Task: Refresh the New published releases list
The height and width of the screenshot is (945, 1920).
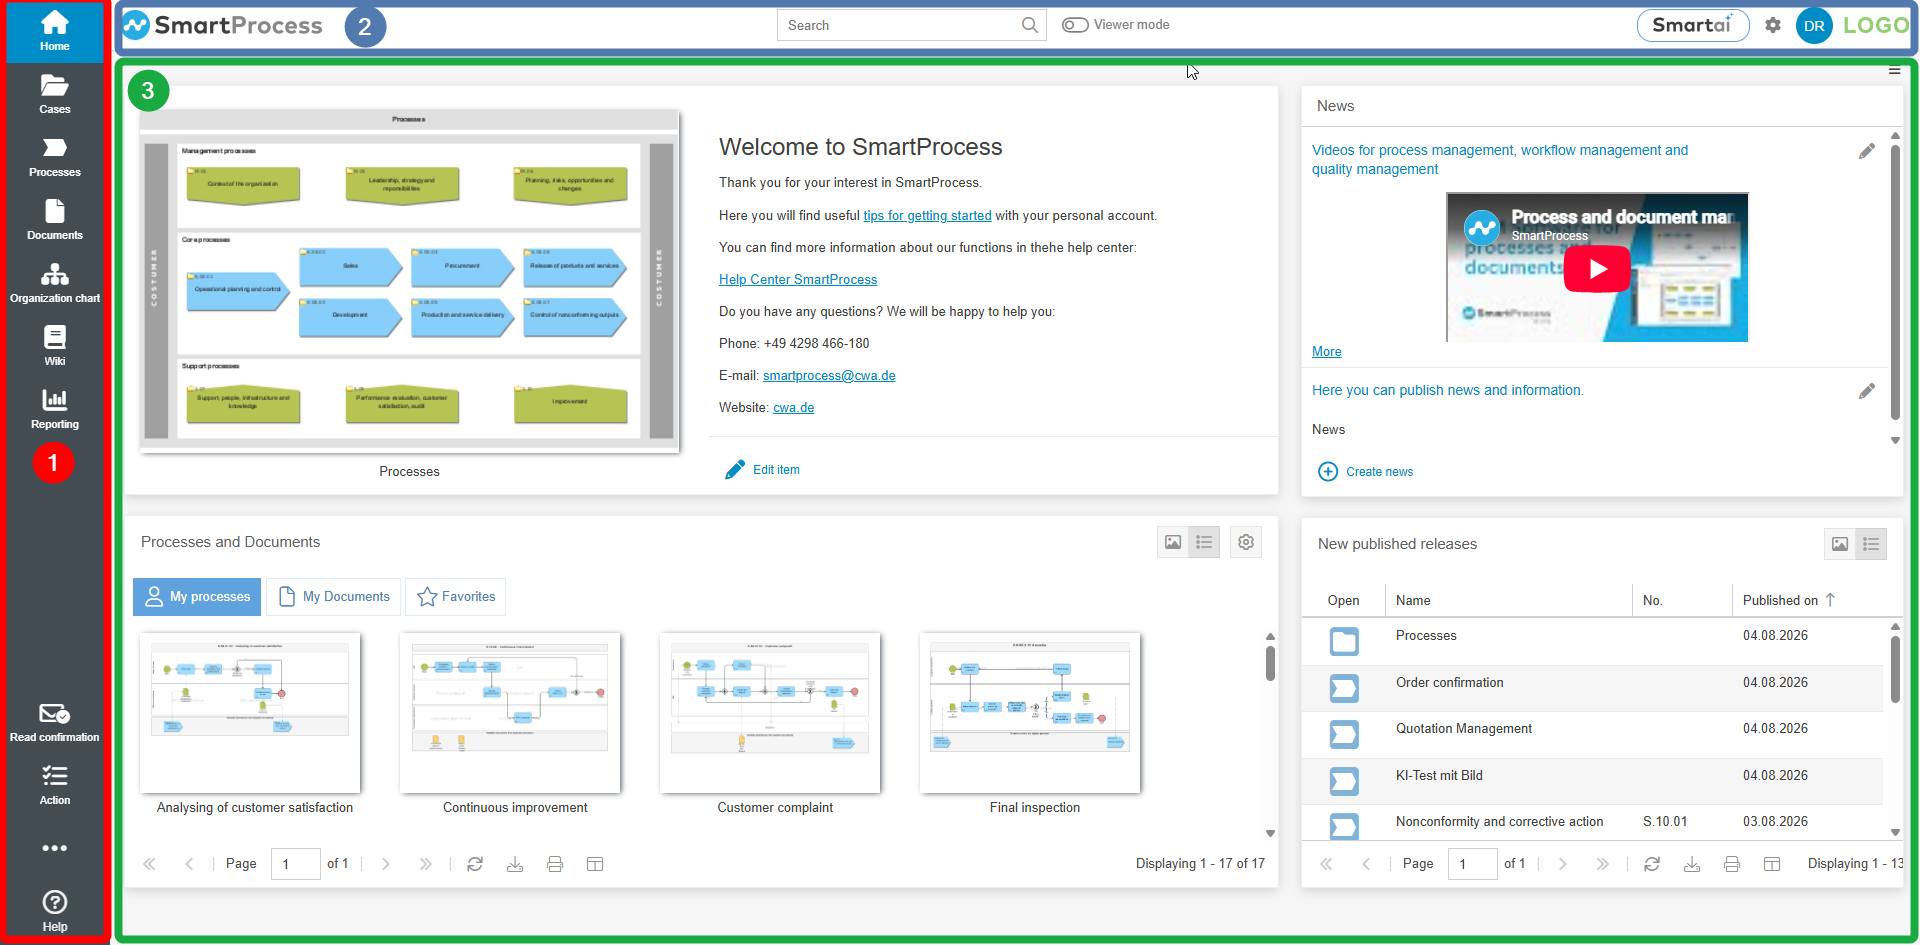Action: [x=1652, y=864]
